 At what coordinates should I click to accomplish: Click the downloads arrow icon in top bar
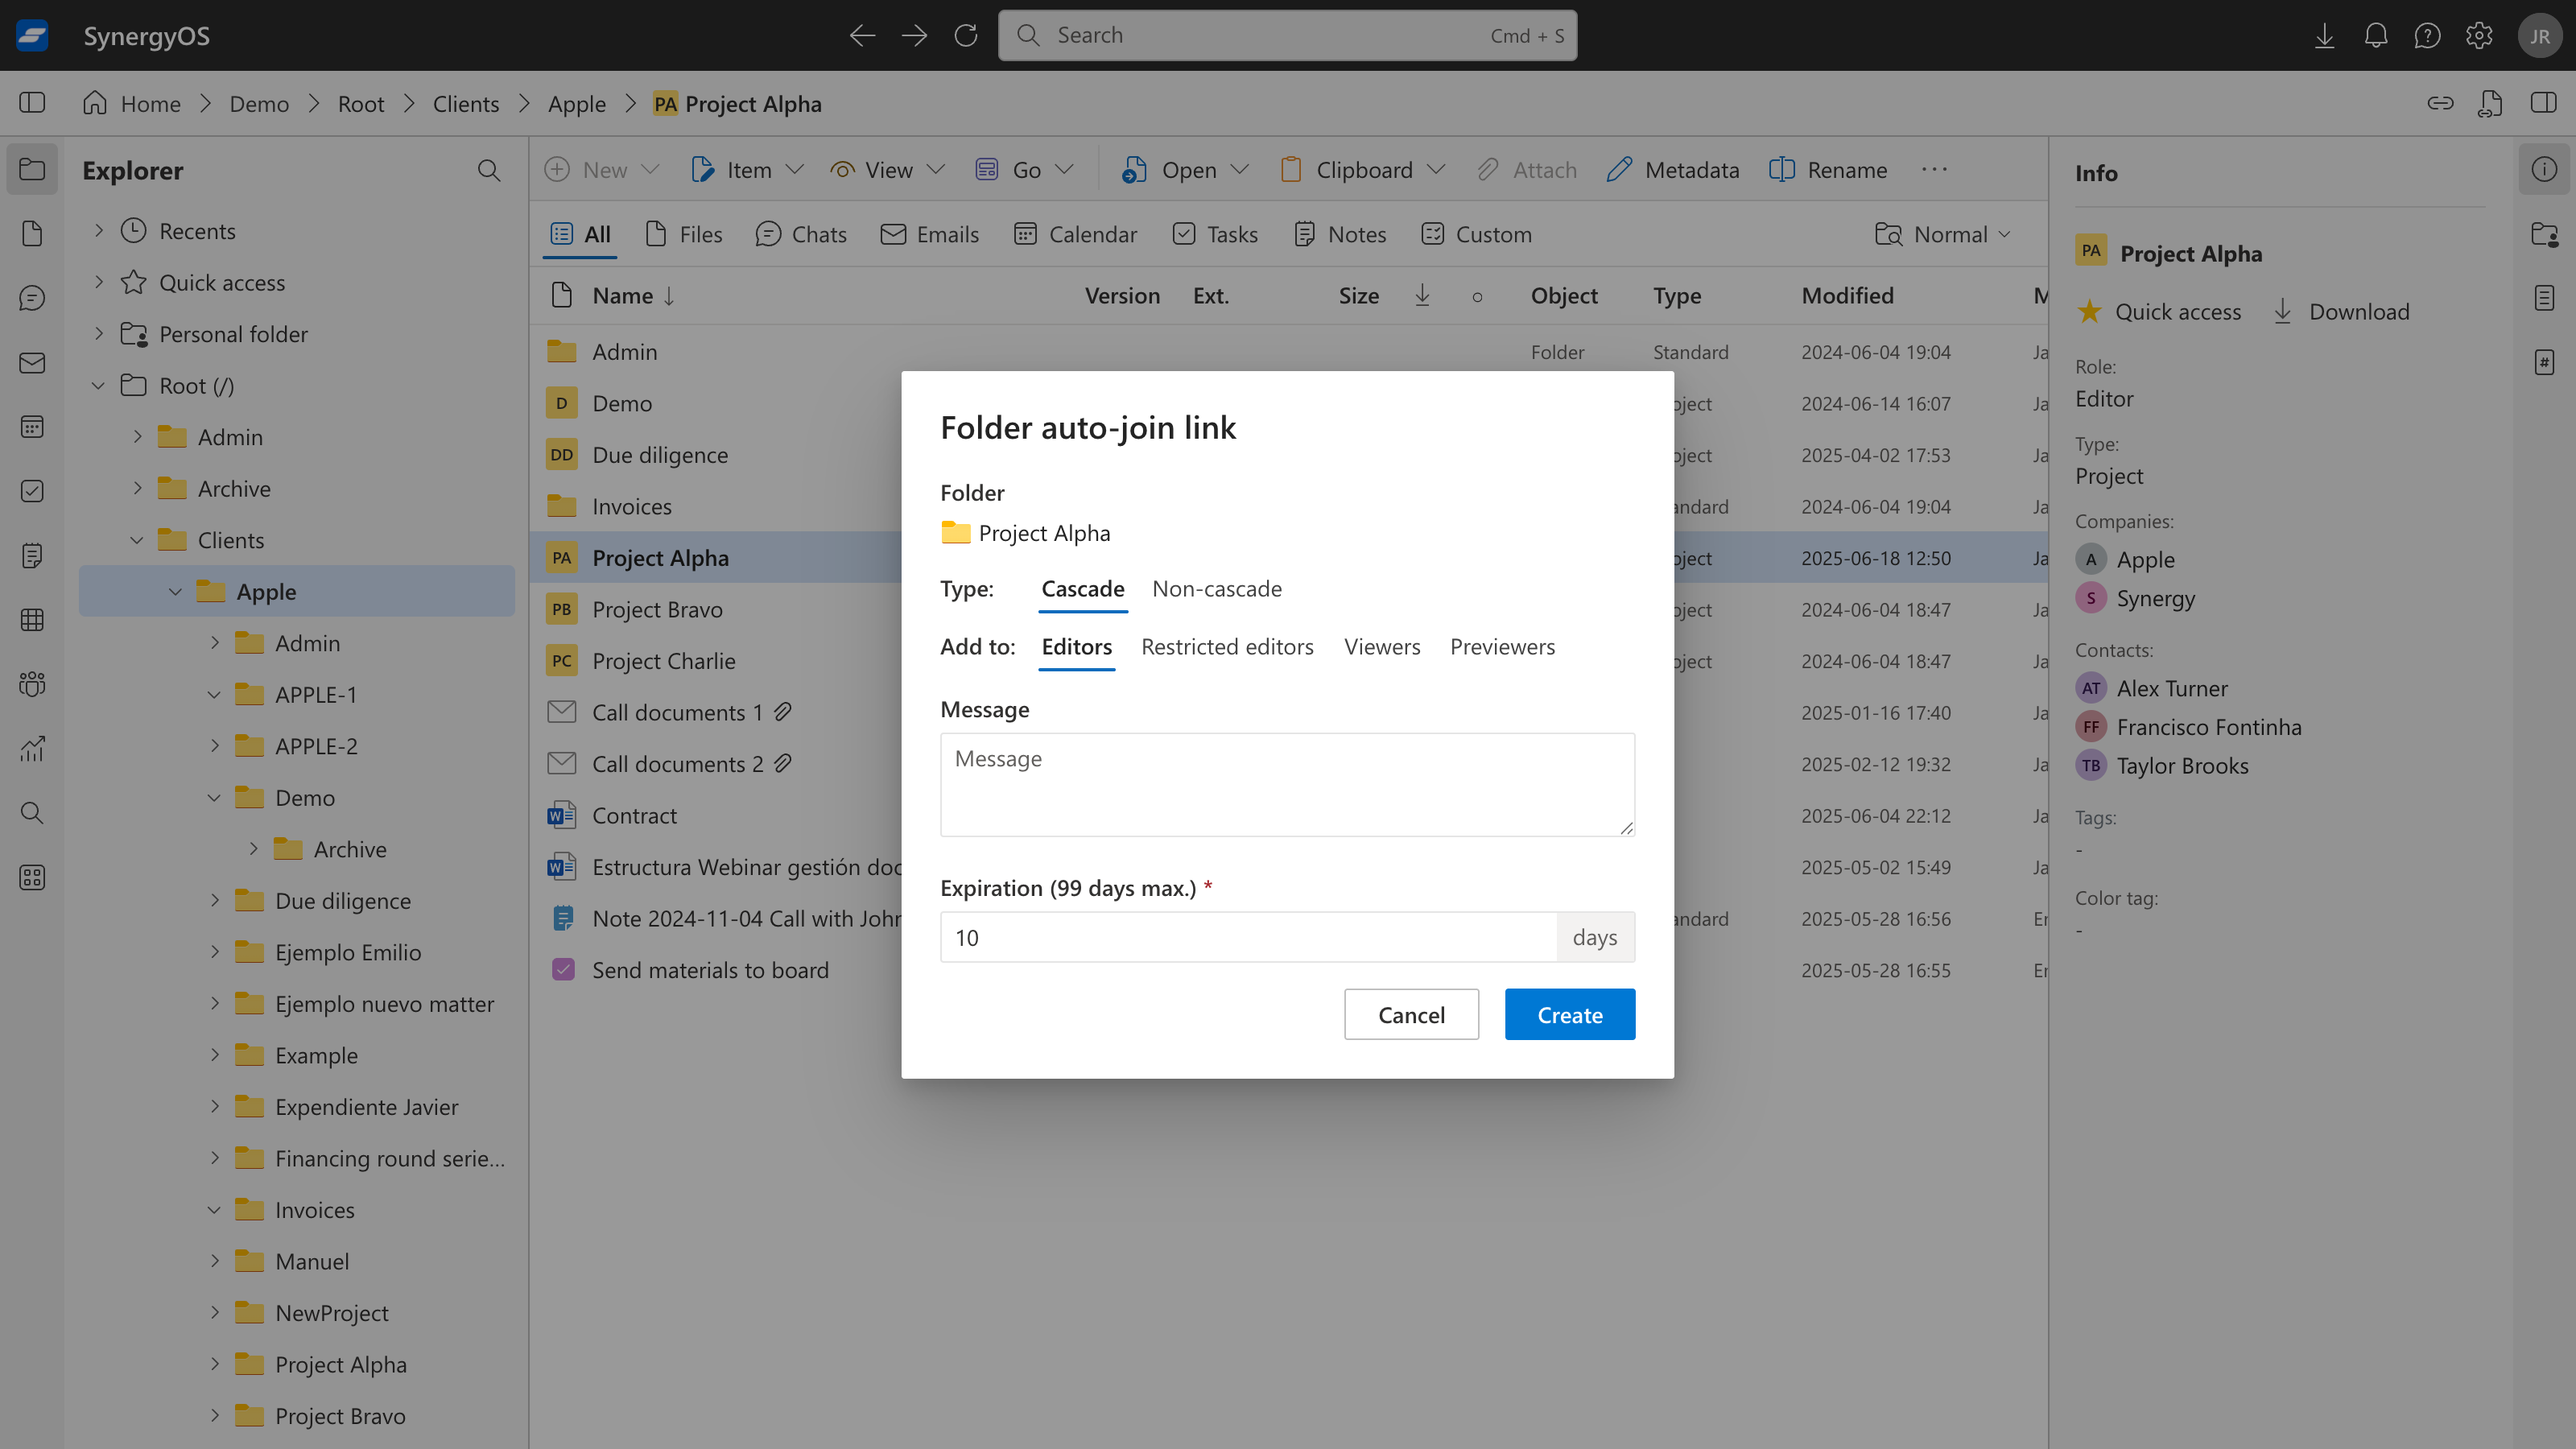(x=2324, y=36)
